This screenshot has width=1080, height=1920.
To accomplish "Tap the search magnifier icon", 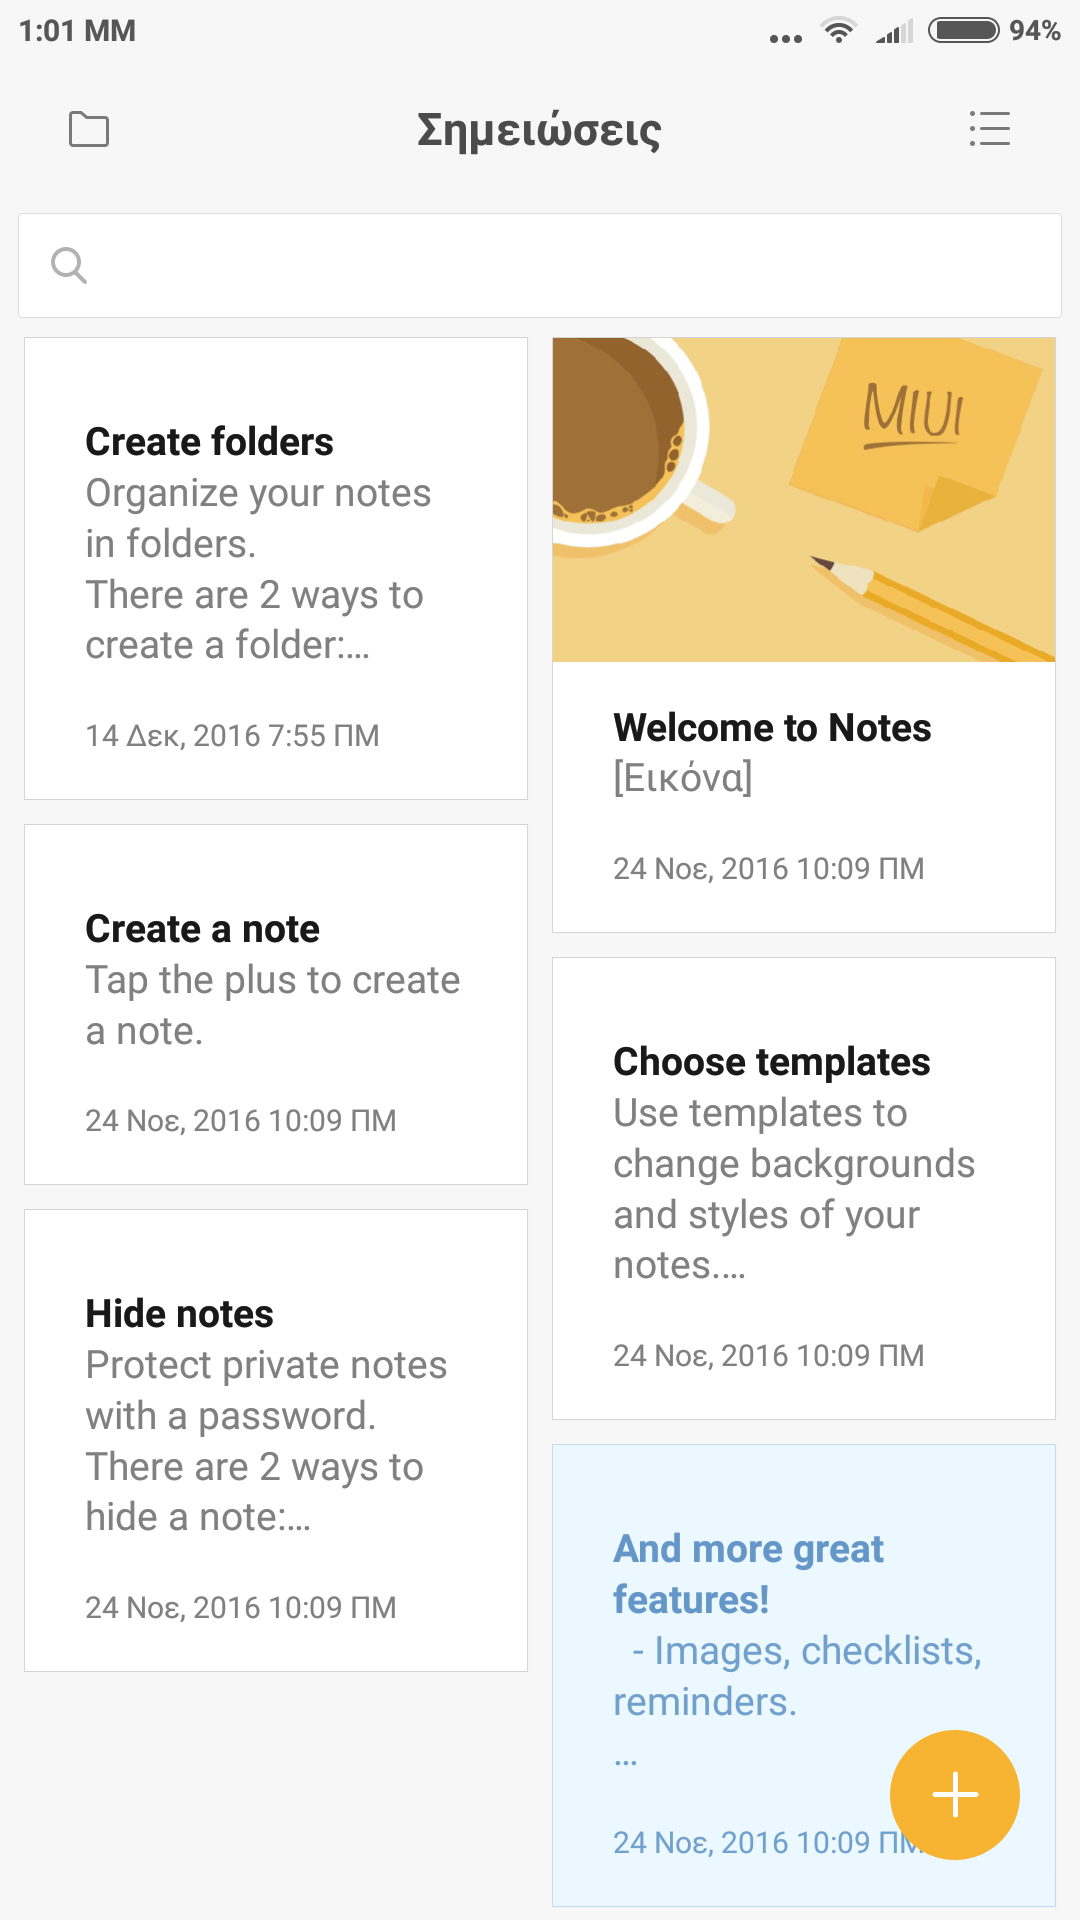I will 69,266.
